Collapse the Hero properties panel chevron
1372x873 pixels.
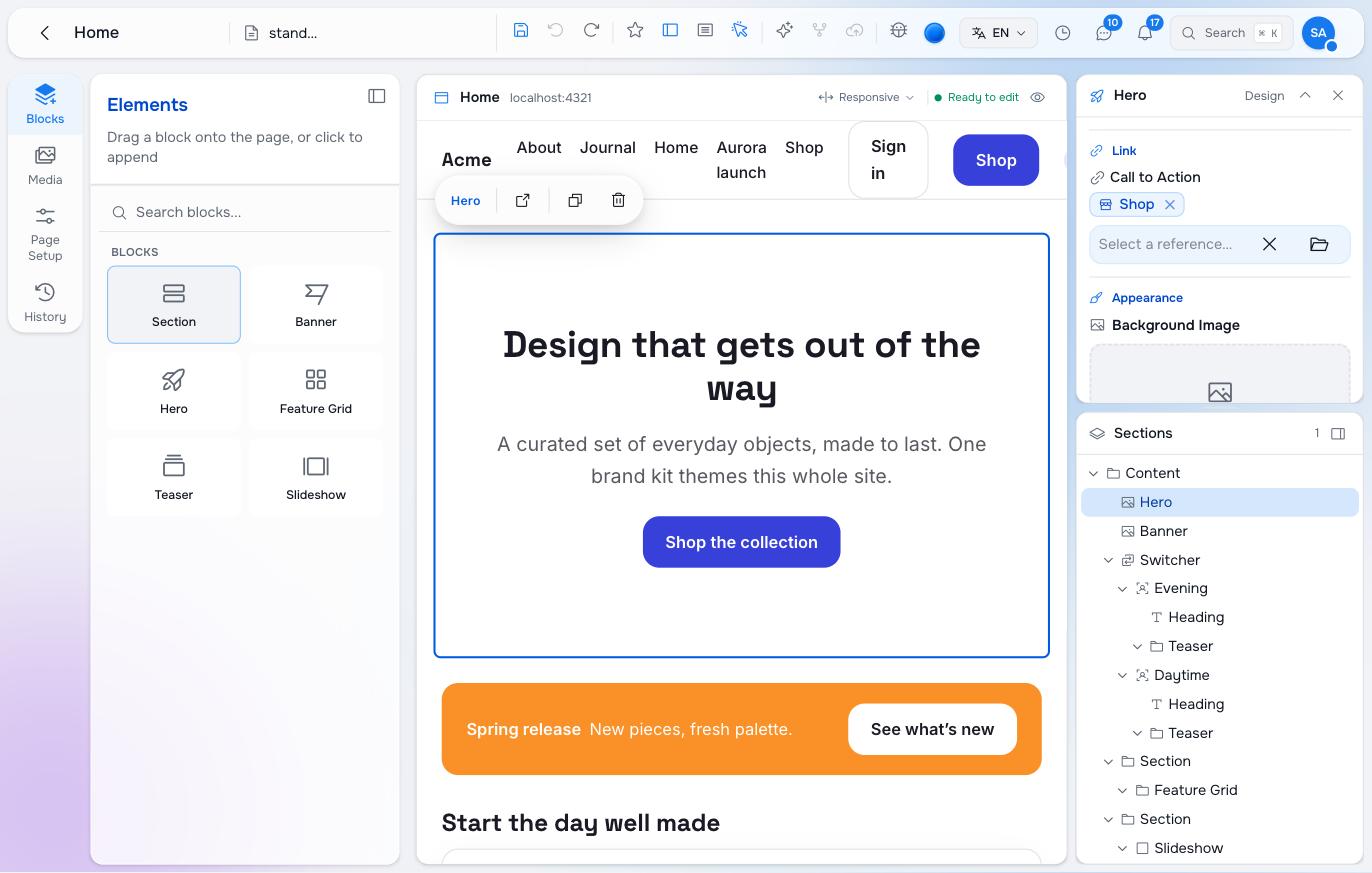1305,95
